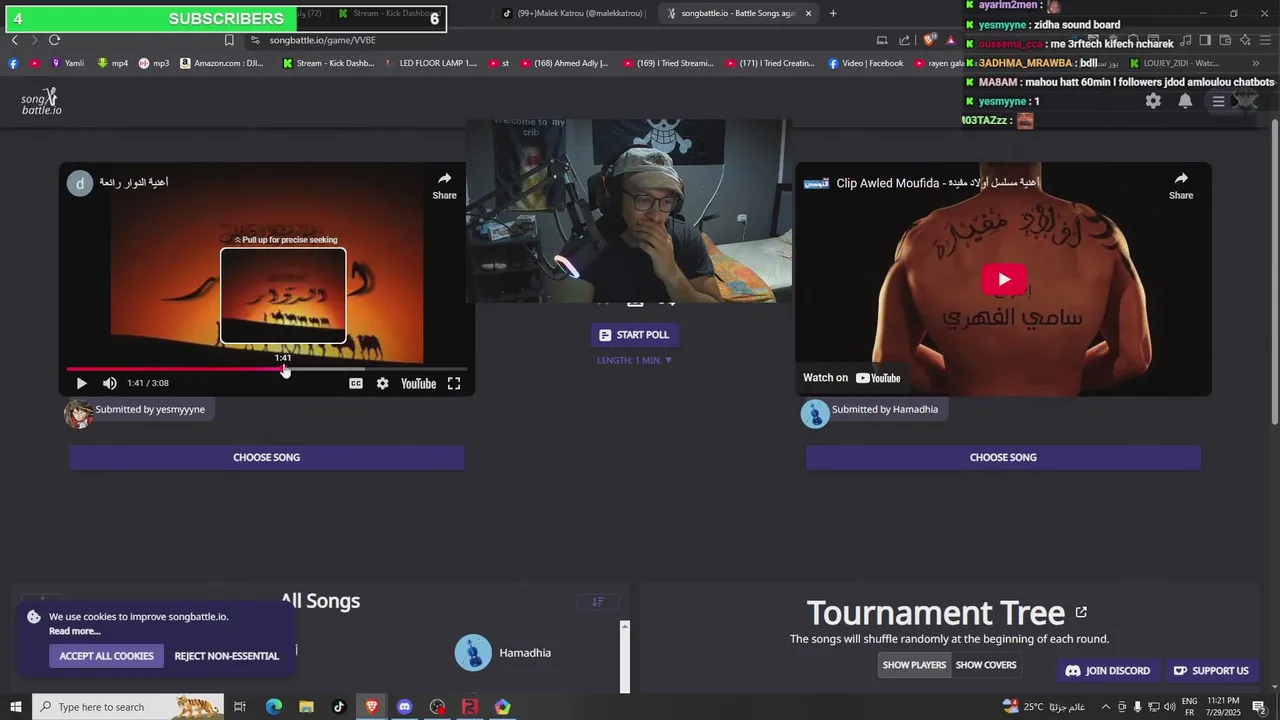Open the LED FLOOR LAMP bookmark
1280x720 pixels.
430,63
